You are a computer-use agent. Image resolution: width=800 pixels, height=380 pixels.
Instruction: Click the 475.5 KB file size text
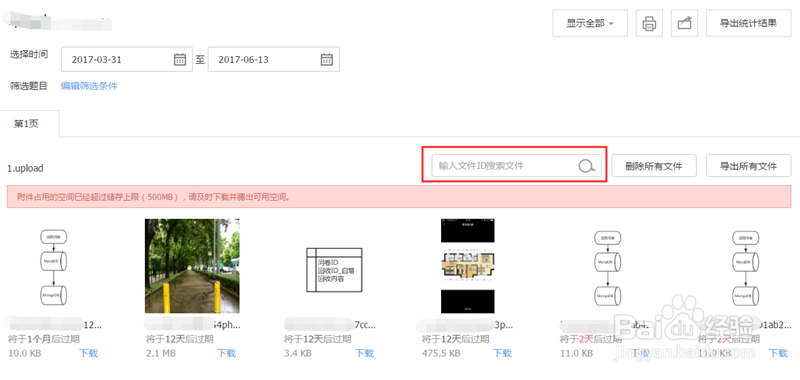(441, 353)
